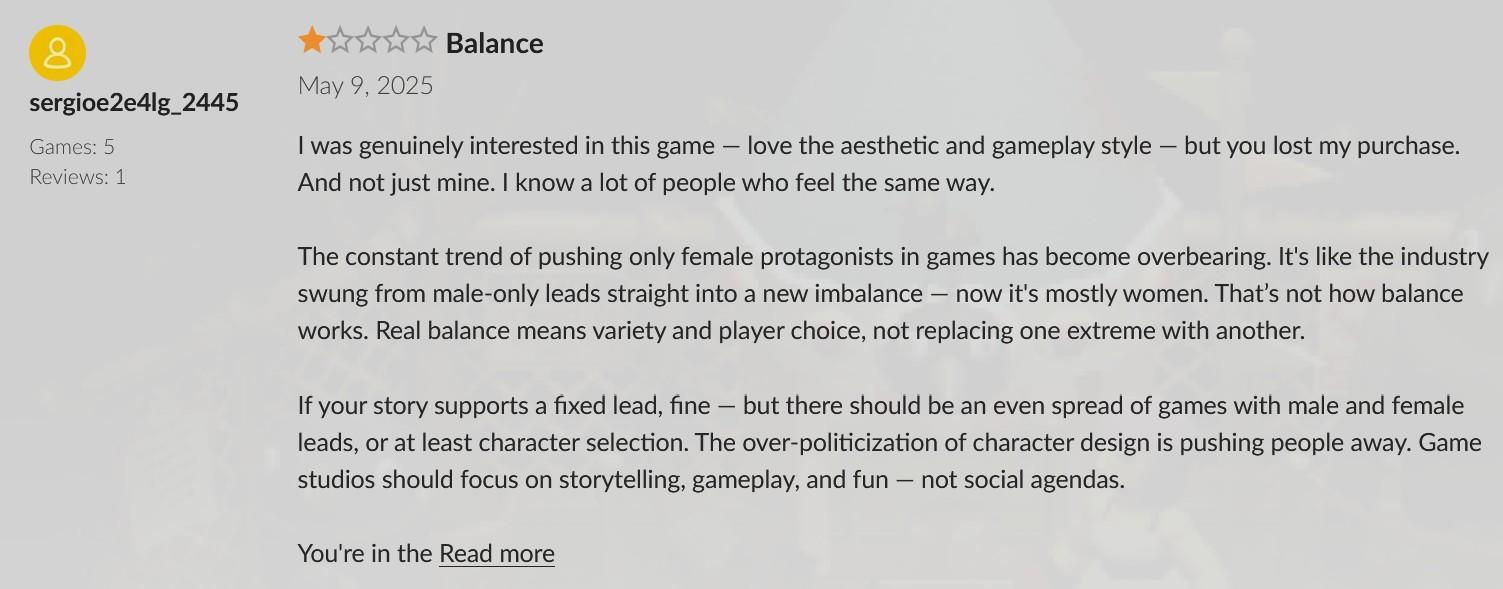Image resolution: width=1503 pixels, height=589 pixels.
Task: Click the review date May 9, 2025
Action: tap(366, 85)
